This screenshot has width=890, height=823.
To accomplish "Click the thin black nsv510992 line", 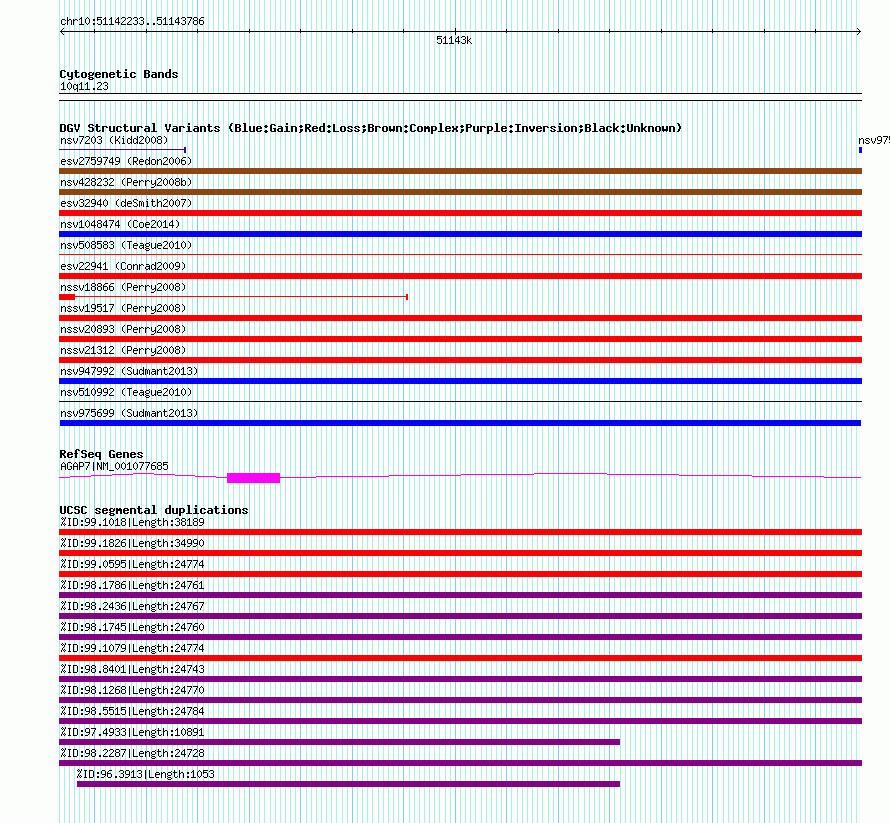I will coord(460,402).
